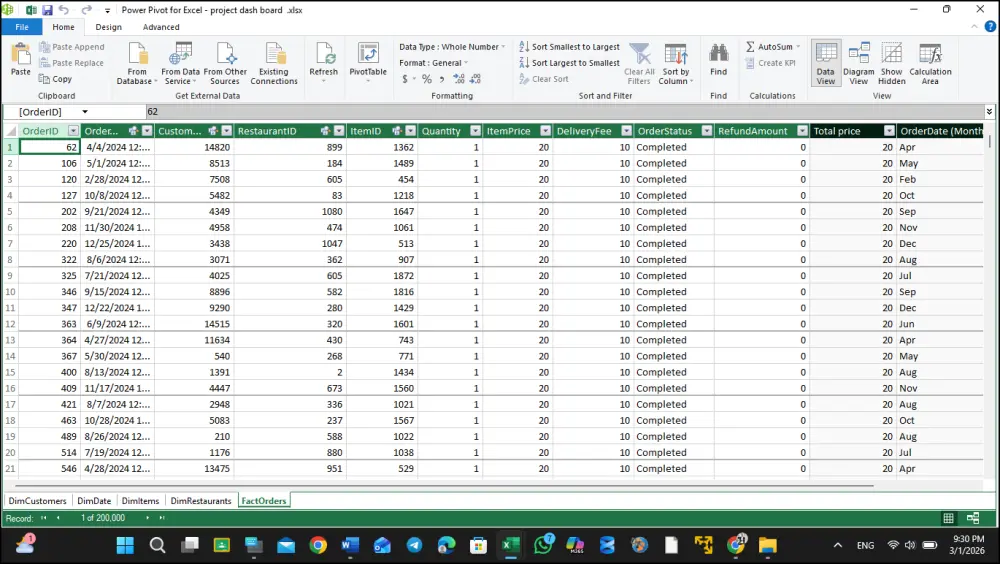The width and height of the screenshot is (1000, 564).
Task: Open Windows Start menu
Action: [x=125, y=545]
